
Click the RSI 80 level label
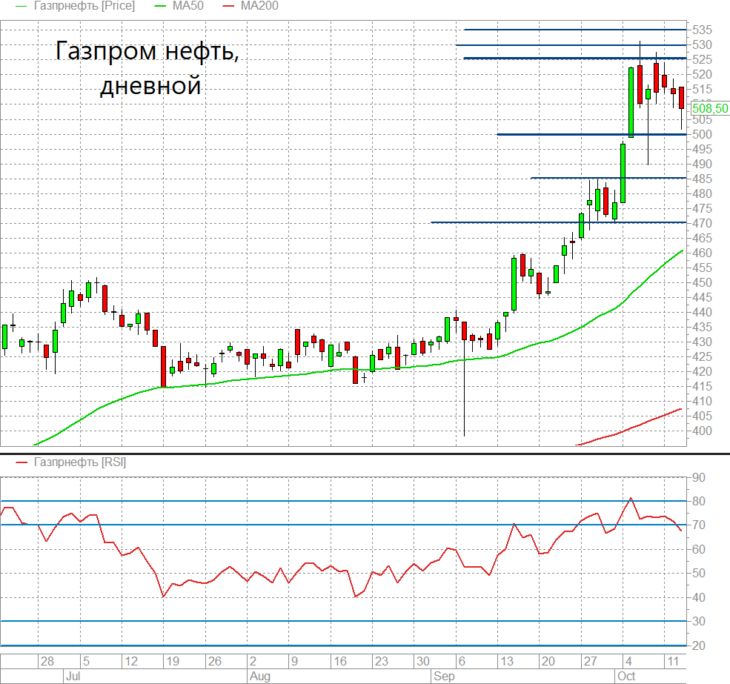coord(699,501)
